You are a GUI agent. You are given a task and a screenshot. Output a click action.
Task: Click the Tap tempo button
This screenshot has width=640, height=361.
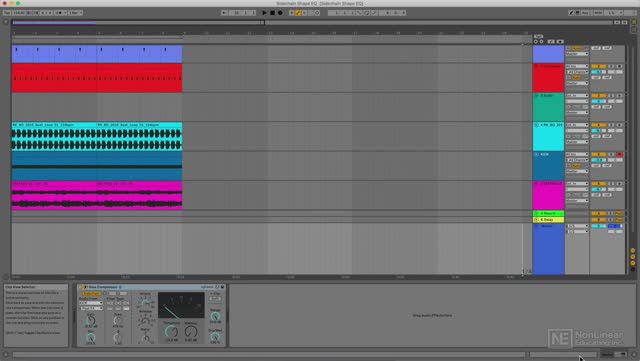point(7,13)
